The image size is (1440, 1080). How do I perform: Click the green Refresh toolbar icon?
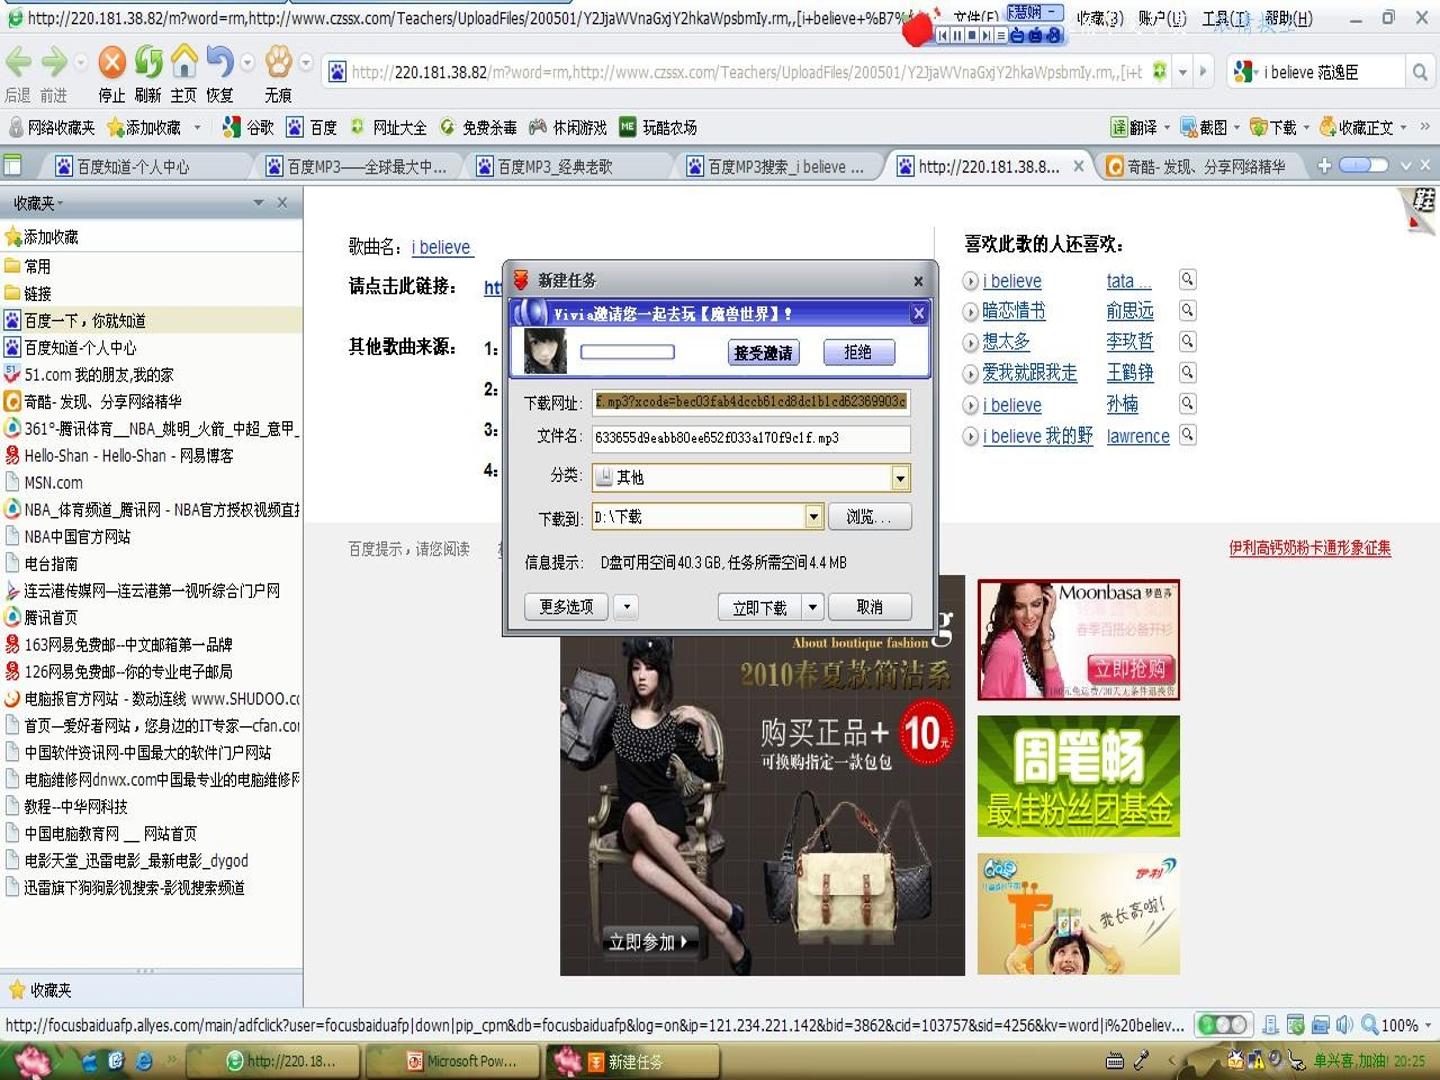(149, 62)
